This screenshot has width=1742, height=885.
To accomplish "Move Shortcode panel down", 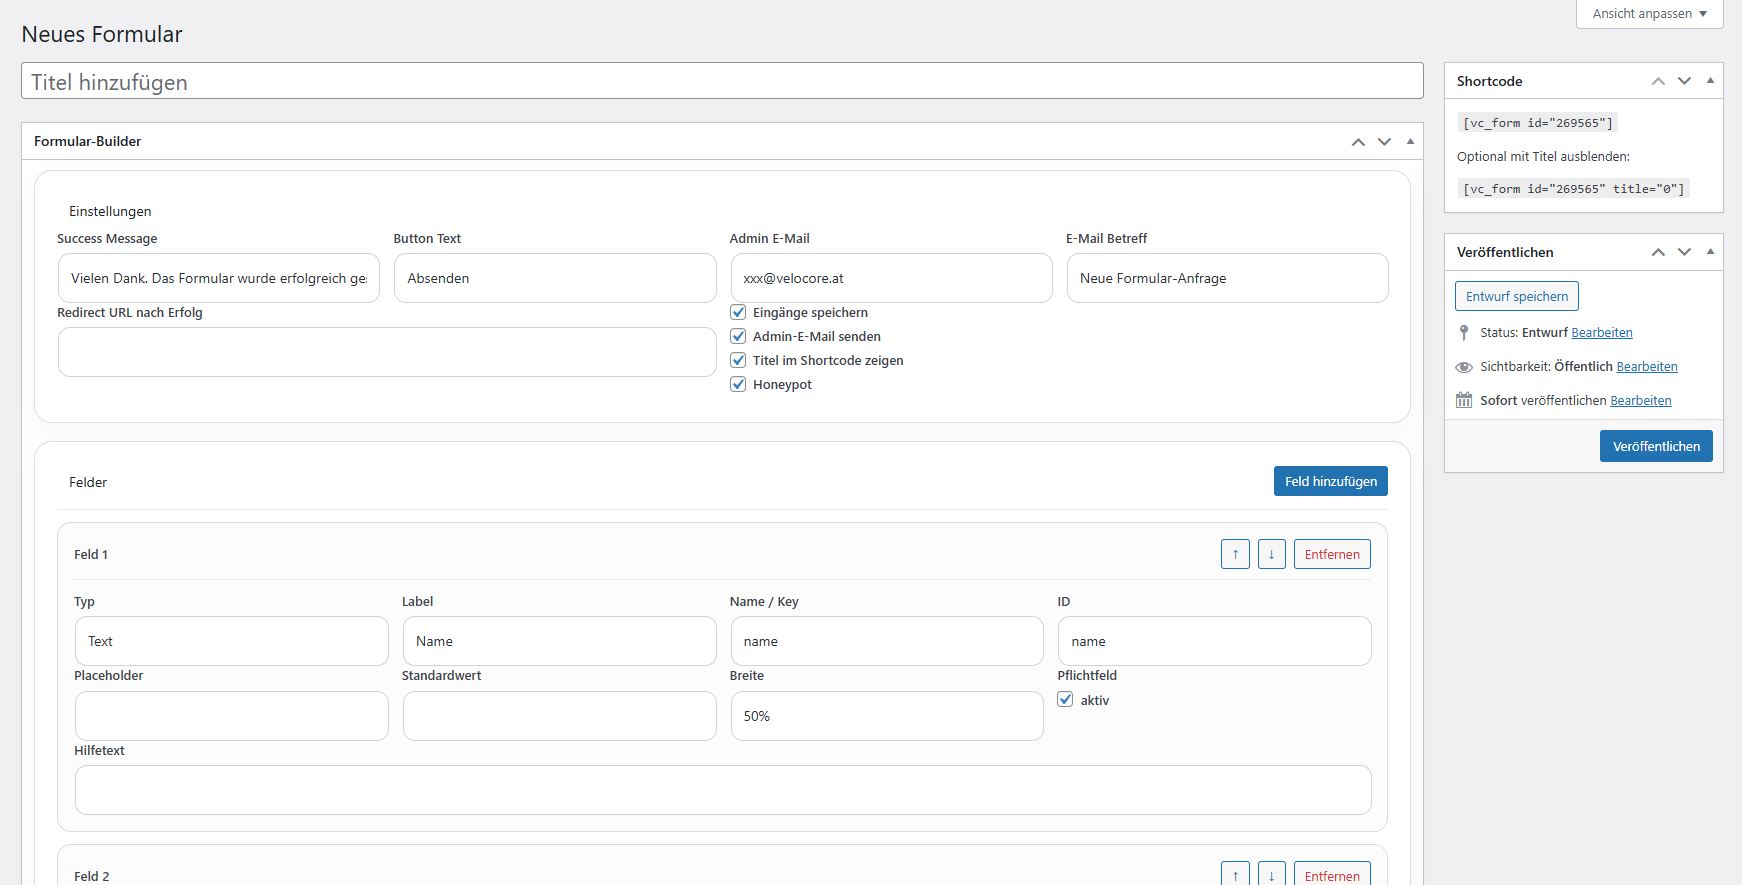I will (x=1684, y=81).
